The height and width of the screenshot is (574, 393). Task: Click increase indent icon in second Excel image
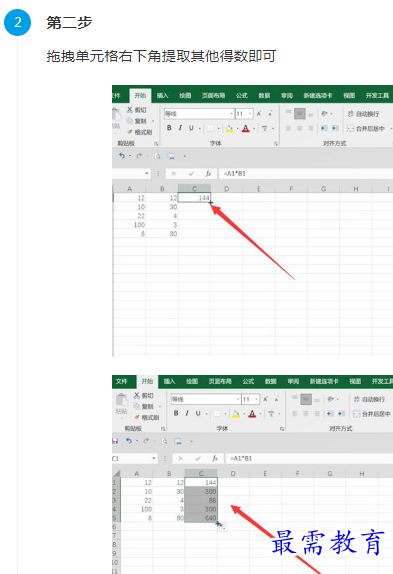(341, 413)
